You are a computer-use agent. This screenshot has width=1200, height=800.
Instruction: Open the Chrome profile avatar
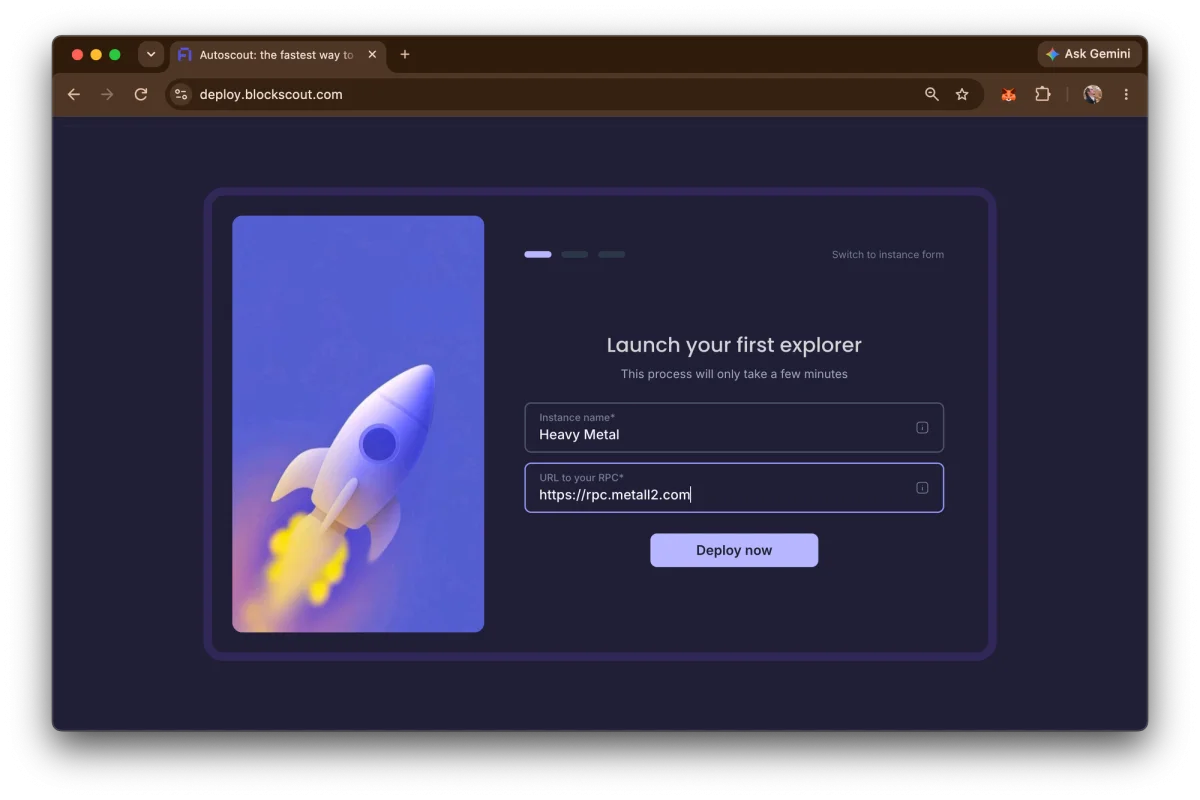coord(1093,94)
